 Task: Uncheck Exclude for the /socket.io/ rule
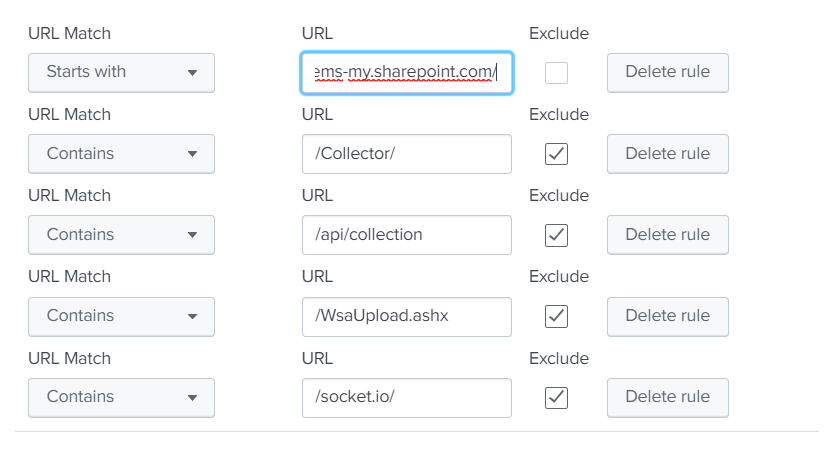pyautogui.click(x=557, y=397)
